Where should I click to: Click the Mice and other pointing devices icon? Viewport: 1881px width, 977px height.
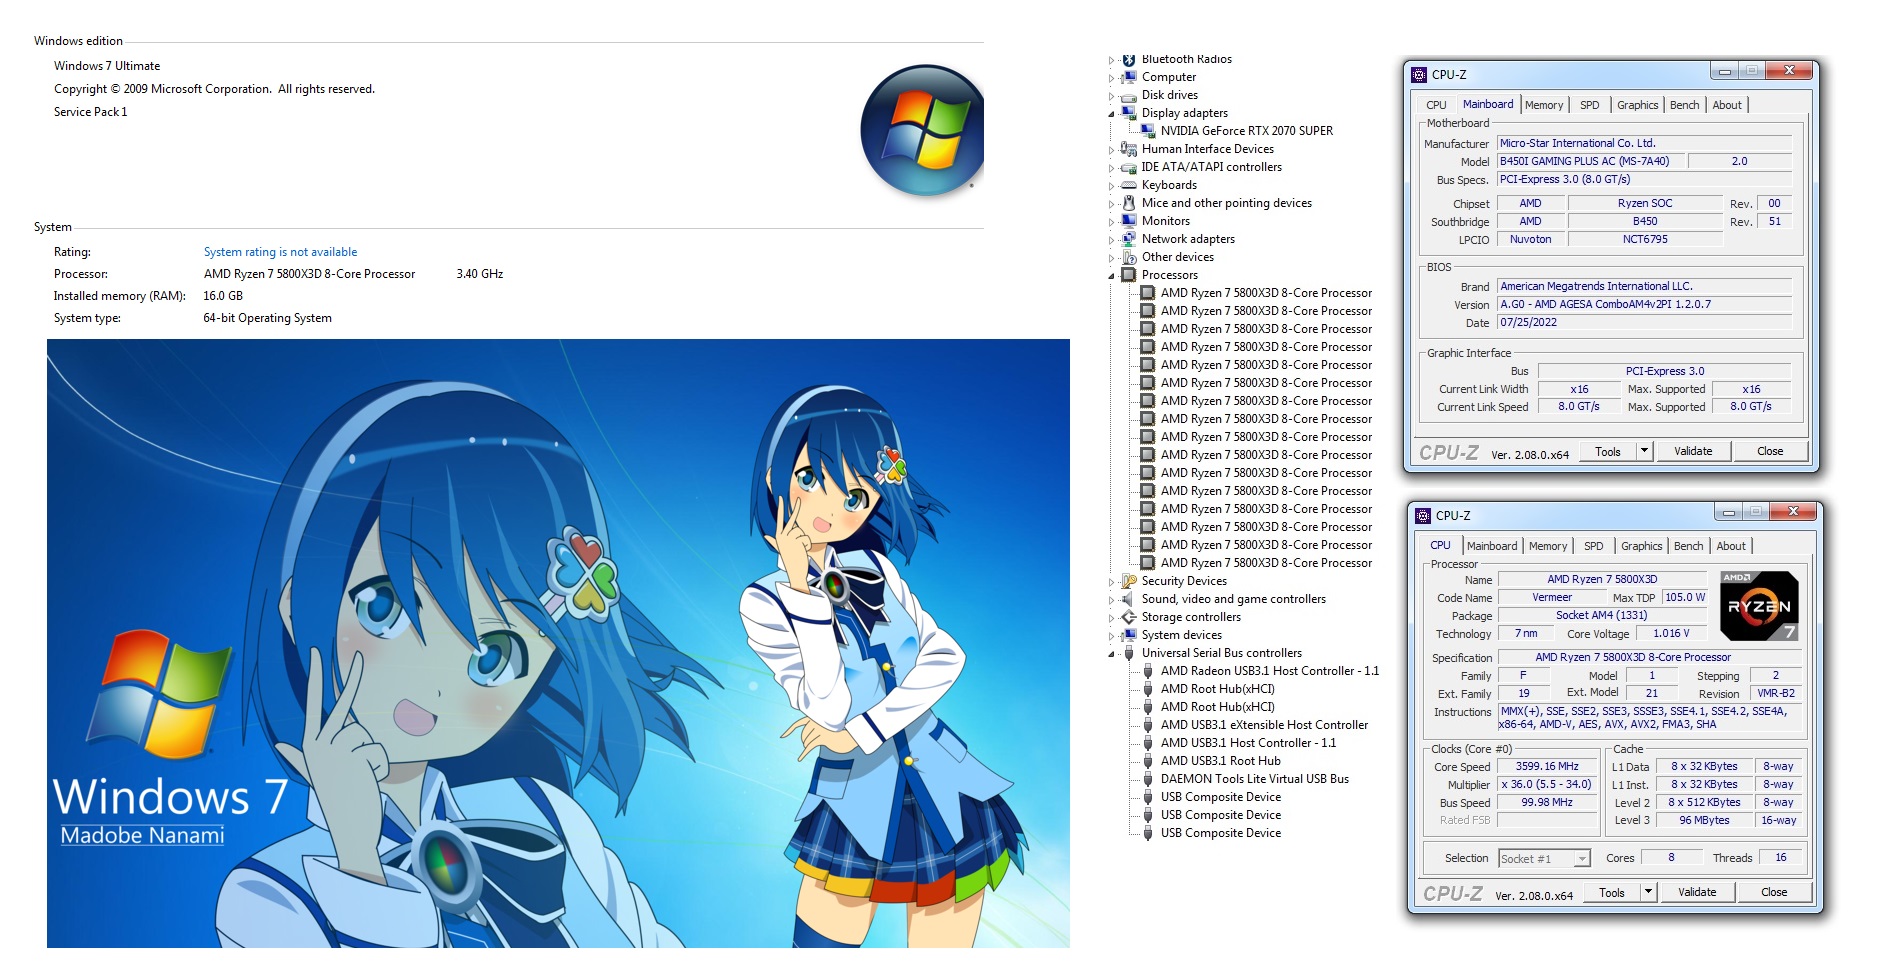(x=1129, y=203)
